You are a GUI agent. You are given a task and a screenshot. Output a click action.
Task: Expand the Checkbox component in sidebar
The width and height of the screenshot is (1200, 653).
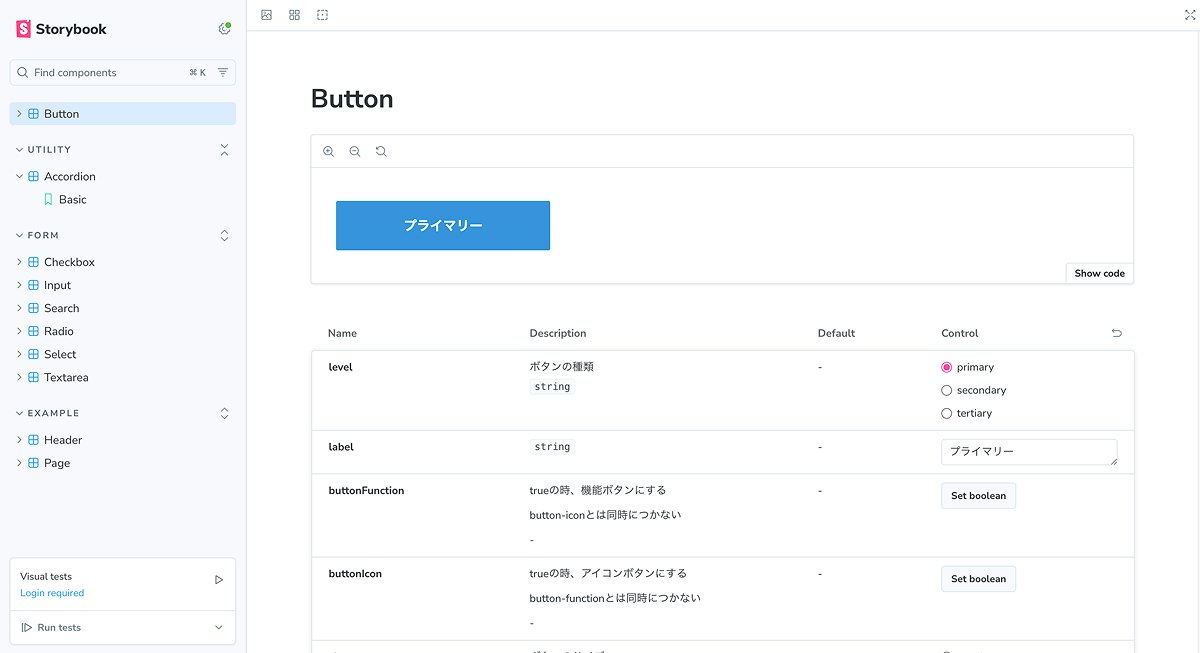pos(19,262)
